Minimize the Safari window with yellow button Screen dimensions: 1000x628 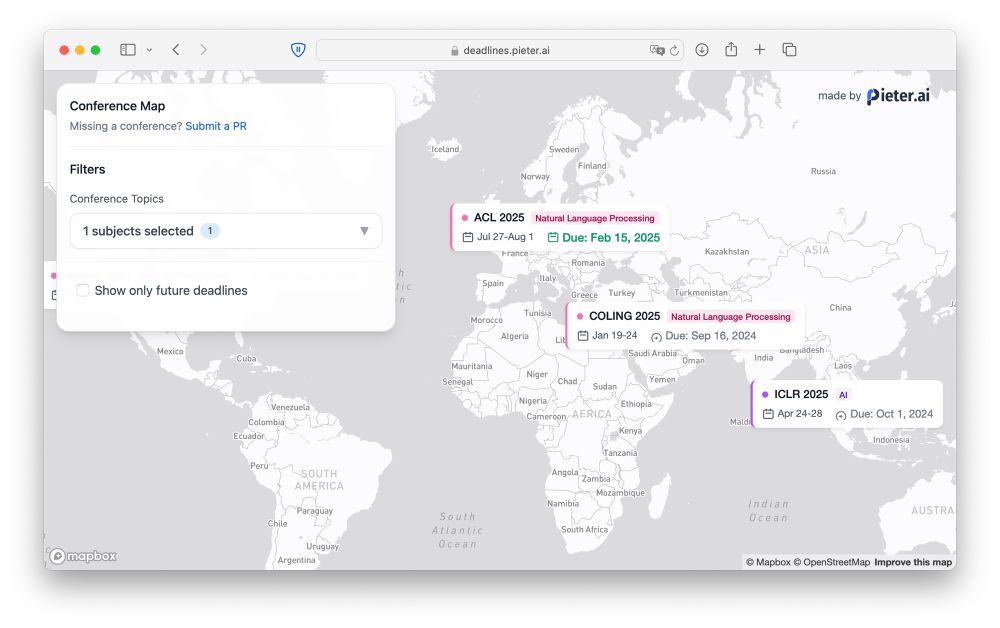point(80,50)
